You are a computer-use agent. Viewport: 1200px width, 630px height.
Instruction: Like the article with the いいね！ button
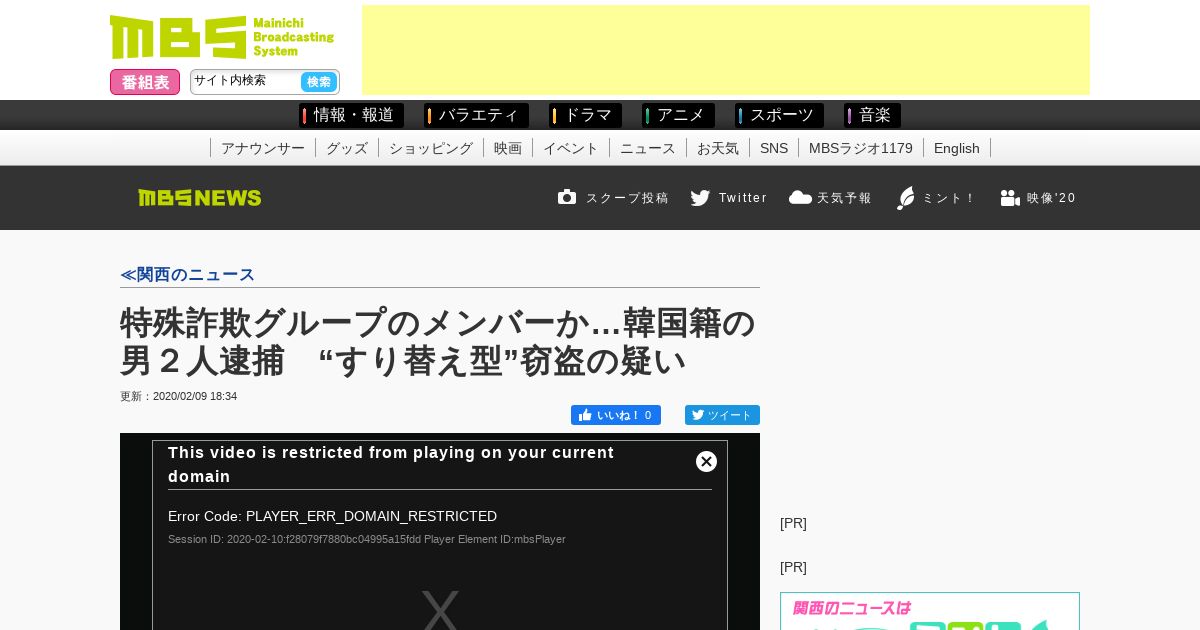616,415
